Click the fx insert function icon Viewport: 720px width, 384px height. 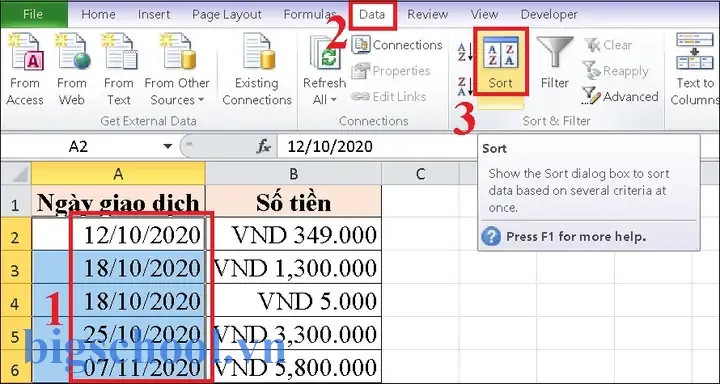264,147
